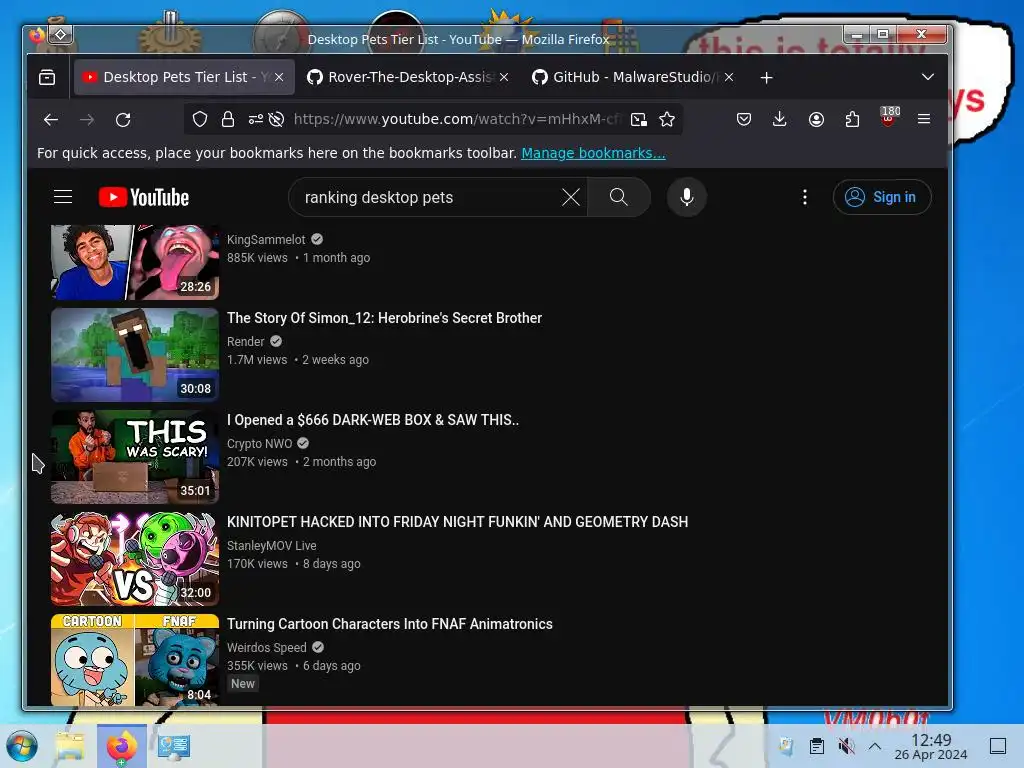Open KINITOPET HACKED INTO FRIDAY NIGHT FUNKIN title

[457, 522]
